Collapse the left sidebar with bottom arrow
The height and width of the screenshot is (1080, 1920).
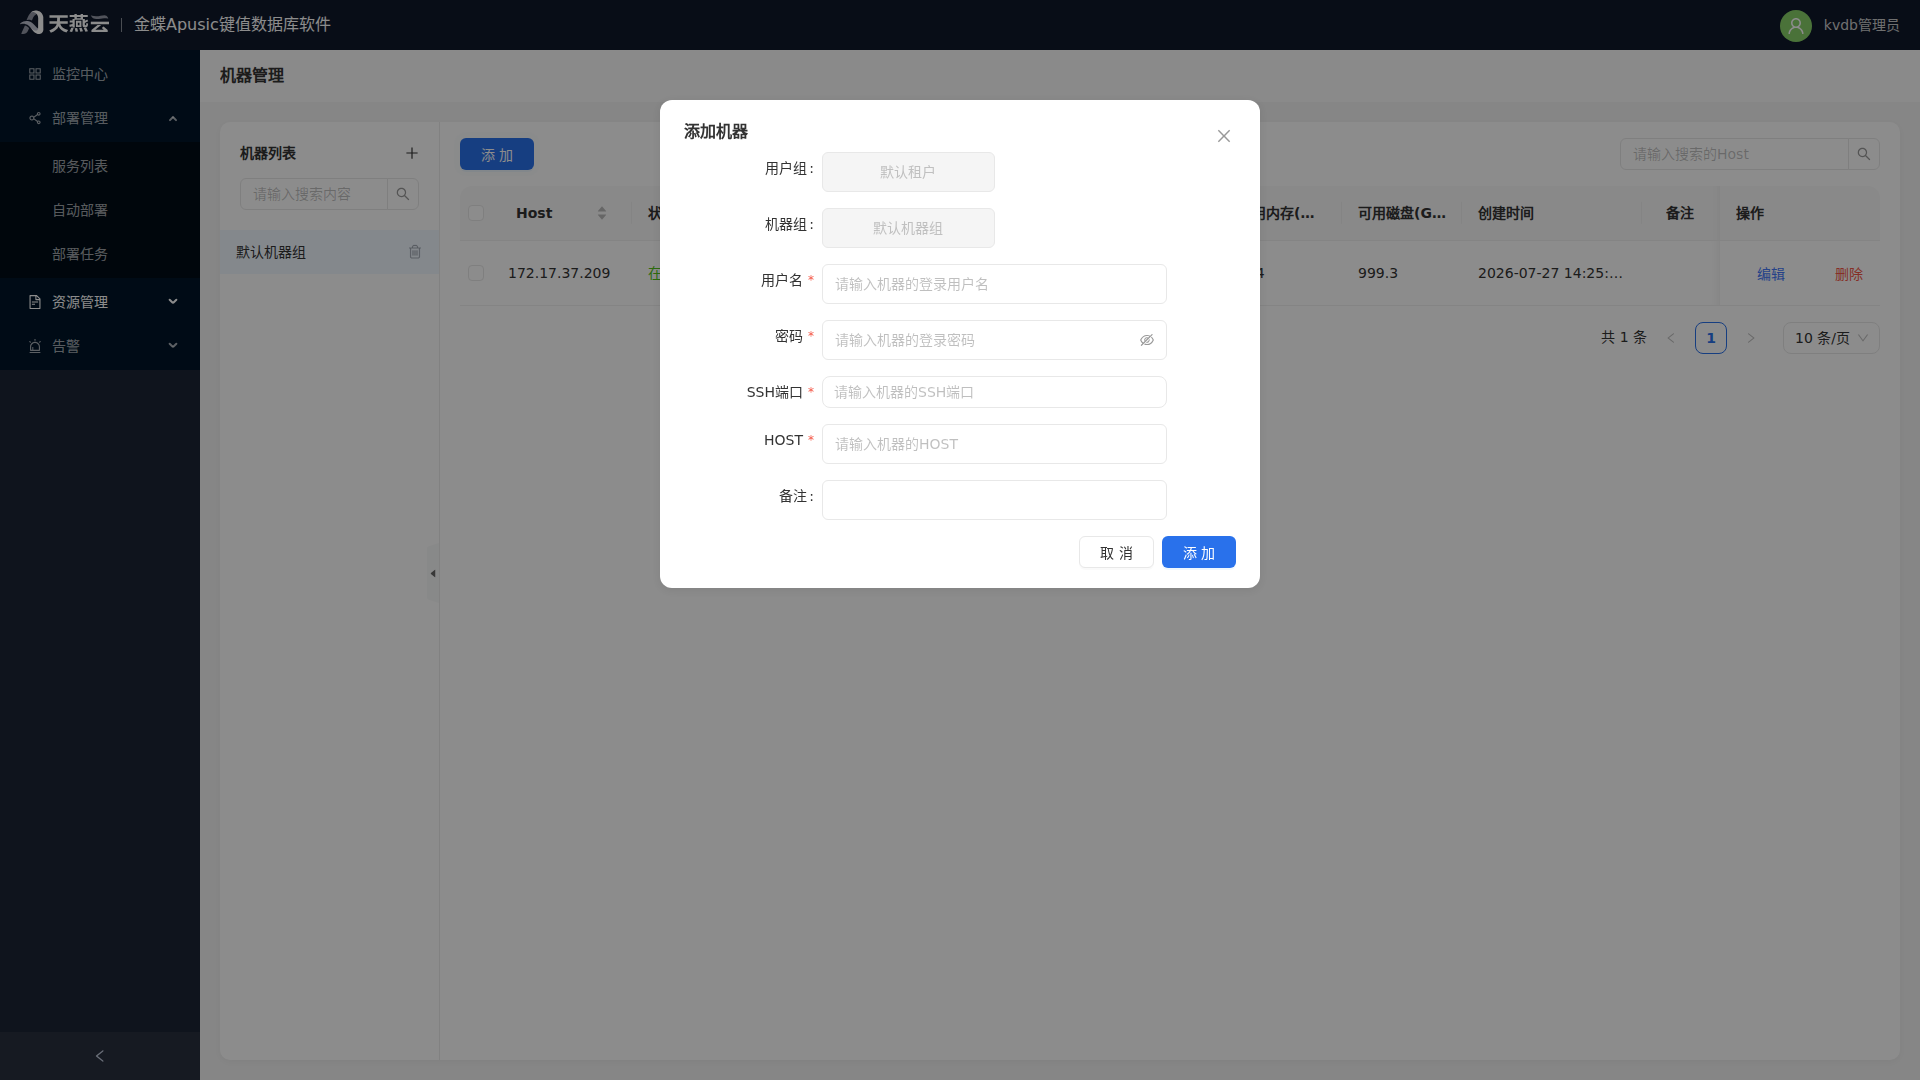pyautogui.click(x=99, y=1056)
